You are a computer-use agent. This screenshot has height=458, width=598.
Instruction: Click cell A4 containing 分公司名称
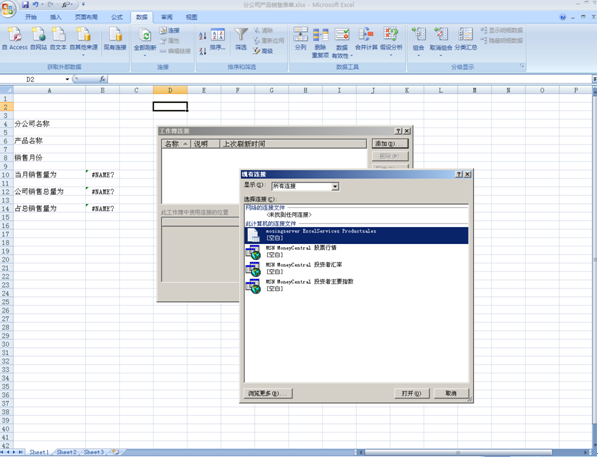point(50,124)
